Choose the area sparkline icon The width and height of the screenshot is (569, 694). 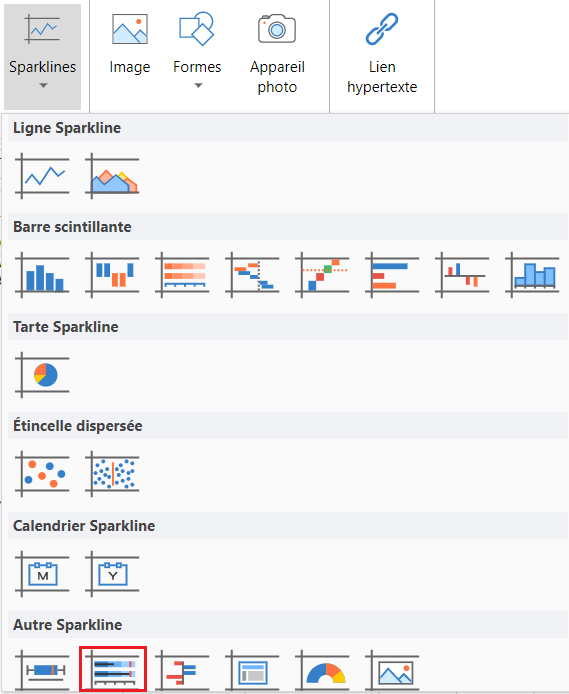click(x=112, y=176)
